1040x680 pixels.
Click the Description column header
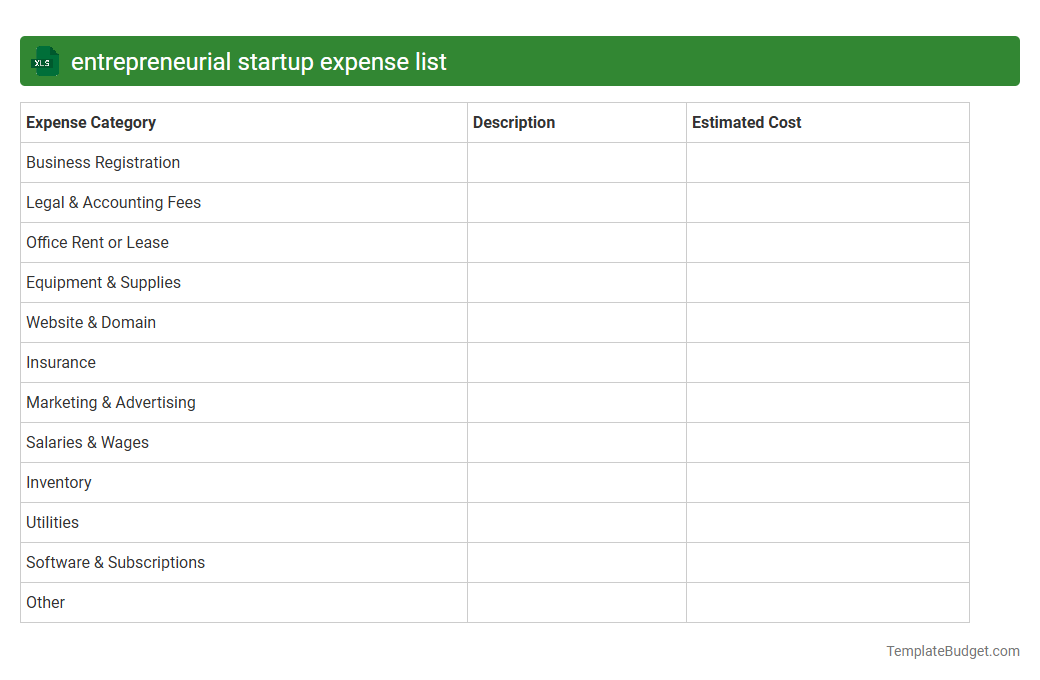tap(513, 122)
